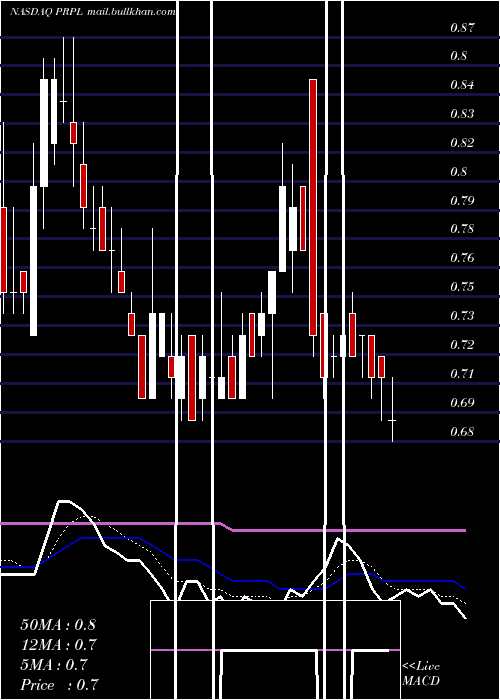Click the 50MA : 0.8 readout

pos(58,625)
